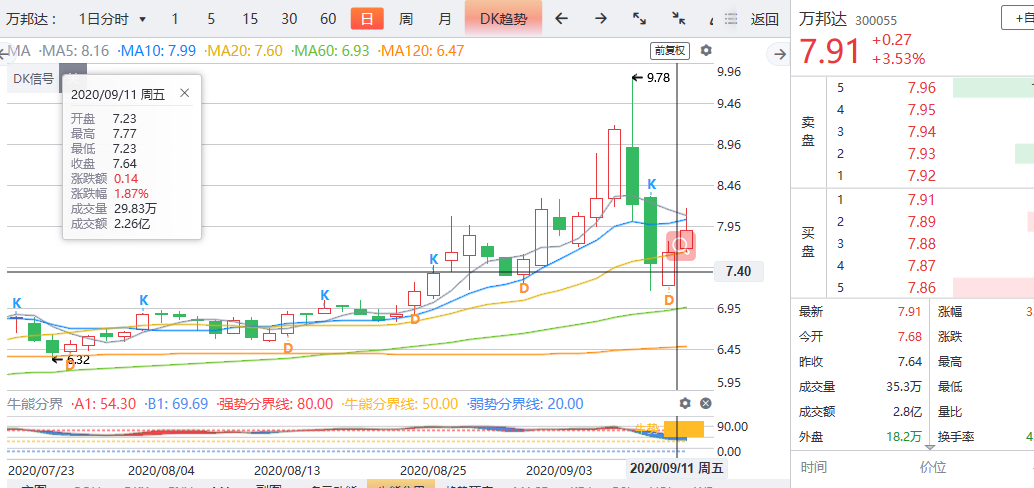This screenshot has height=488, width=1034.
Task: Click the 前复权 adjustment button
Action: [670, 51]
